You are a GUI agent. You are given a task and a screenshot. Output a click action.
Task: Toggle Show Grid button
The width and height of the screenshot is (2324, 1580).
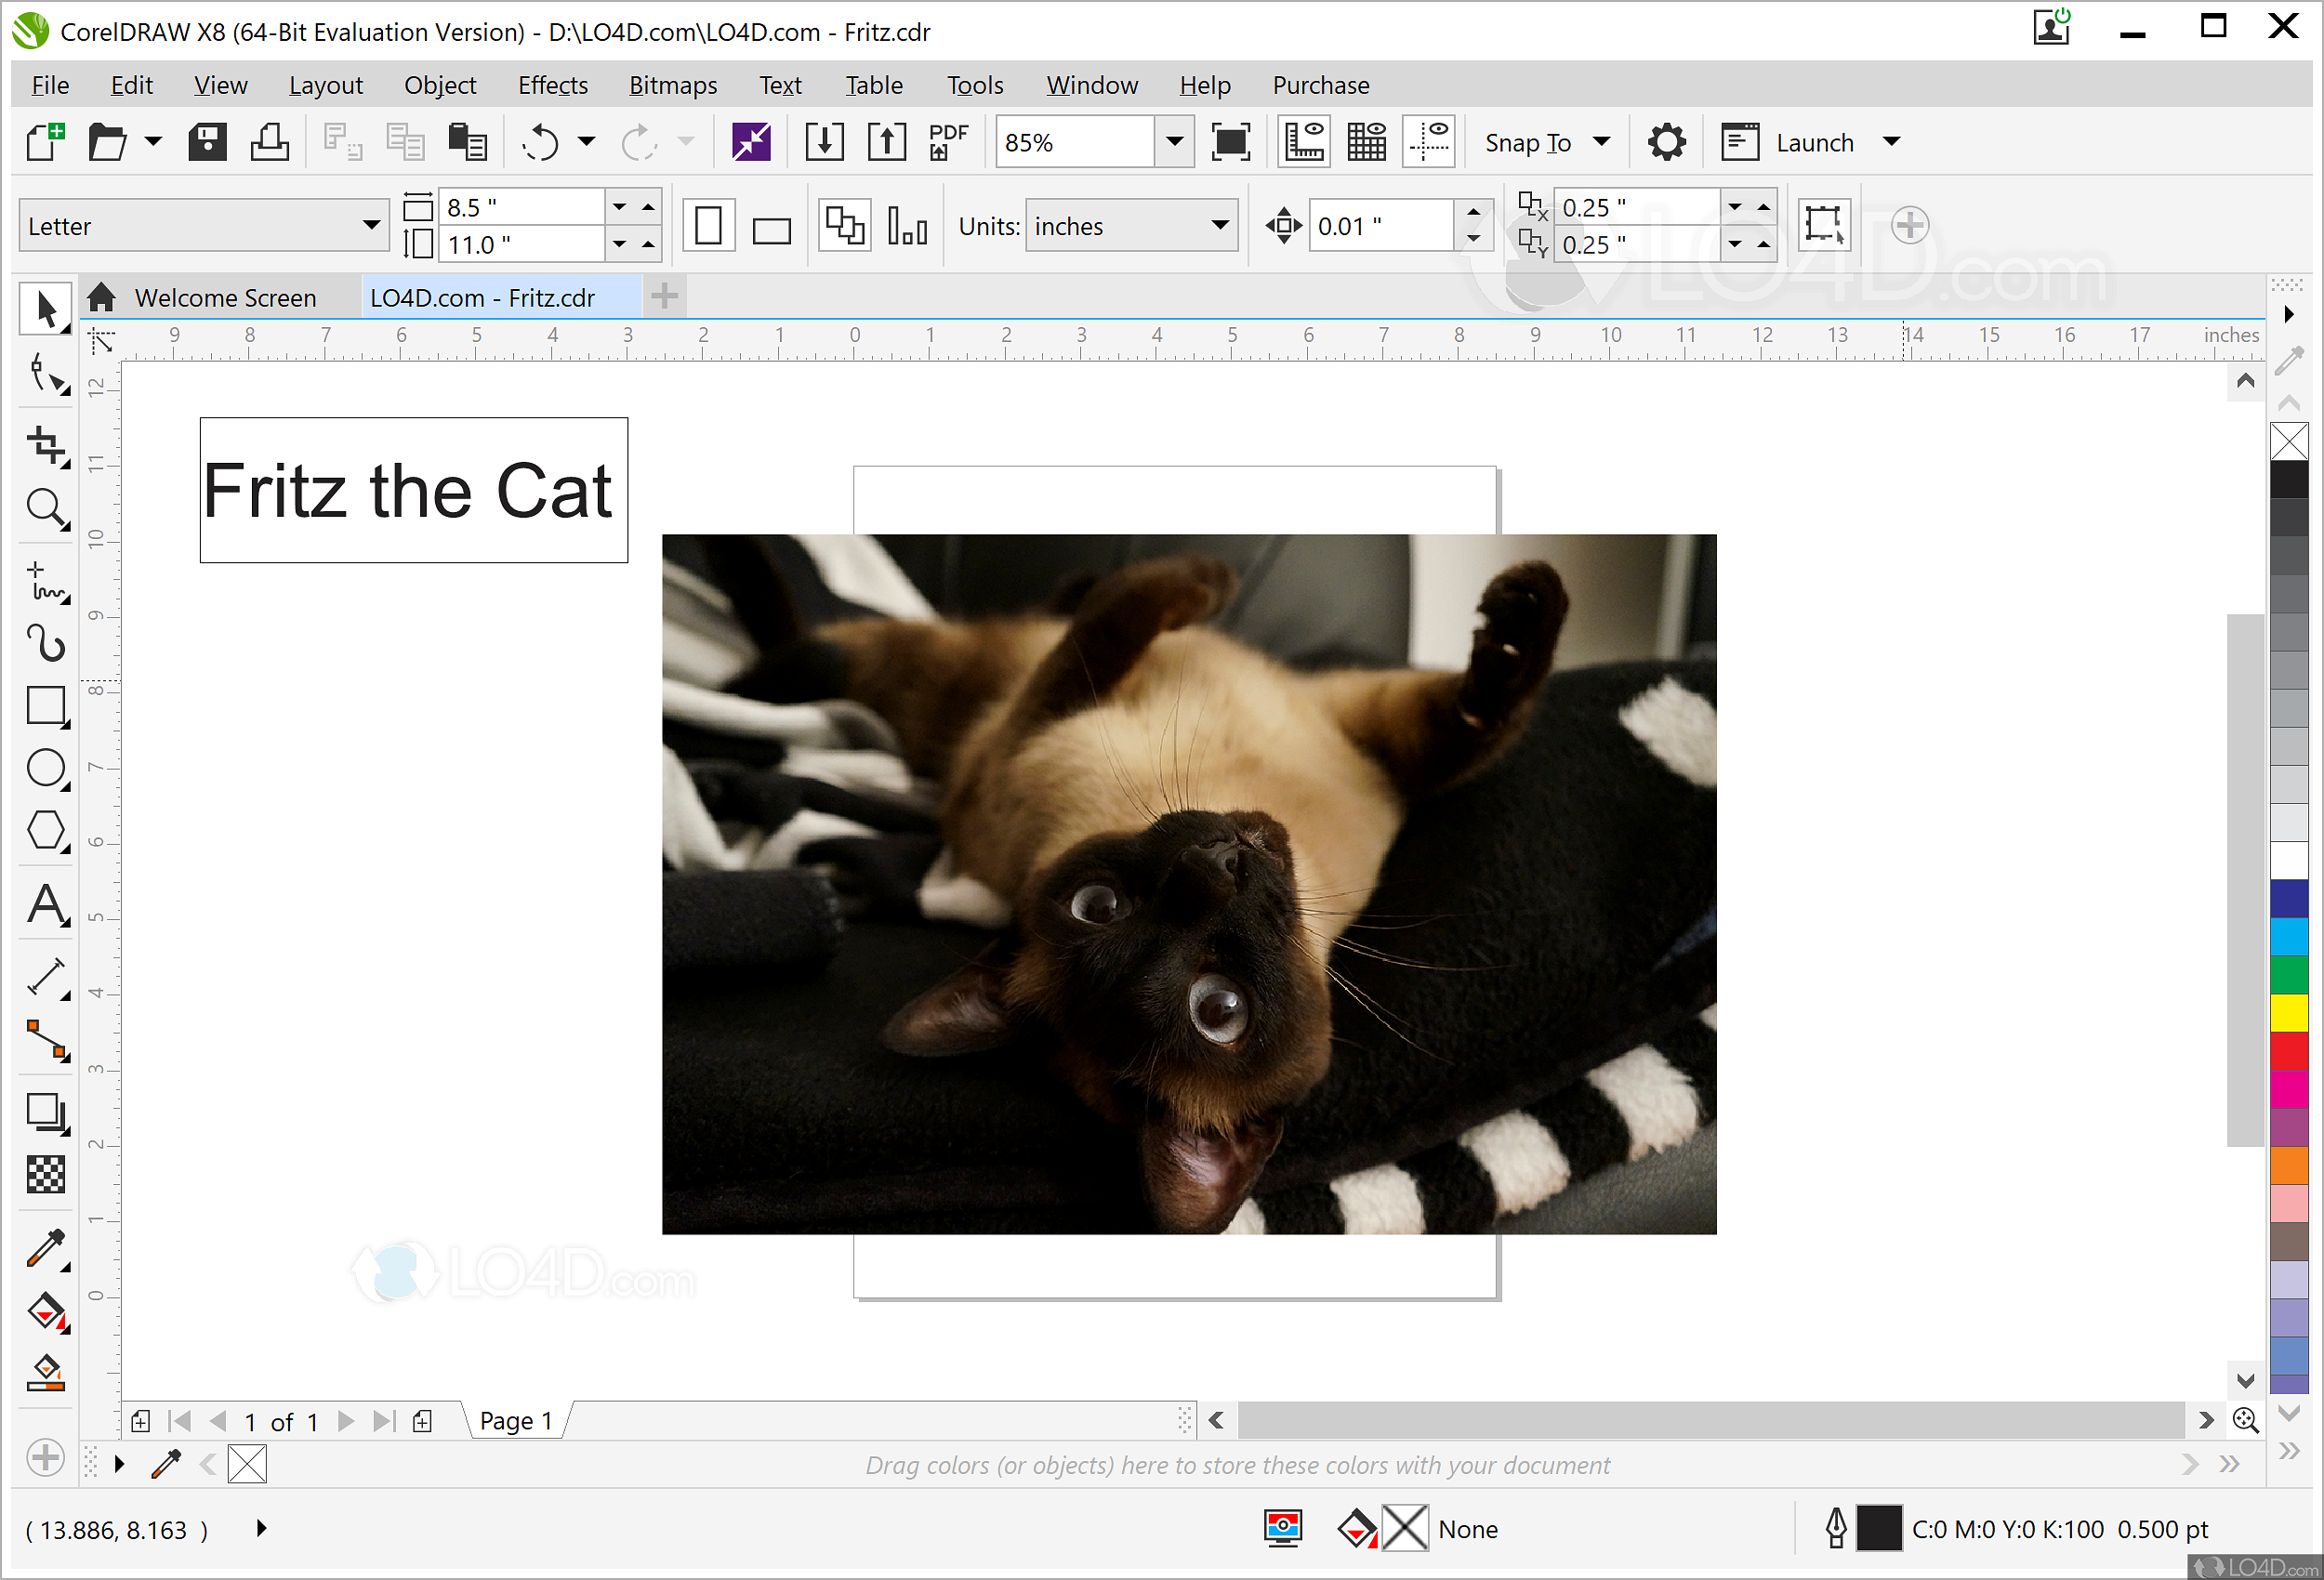[x=1366, y=142]
